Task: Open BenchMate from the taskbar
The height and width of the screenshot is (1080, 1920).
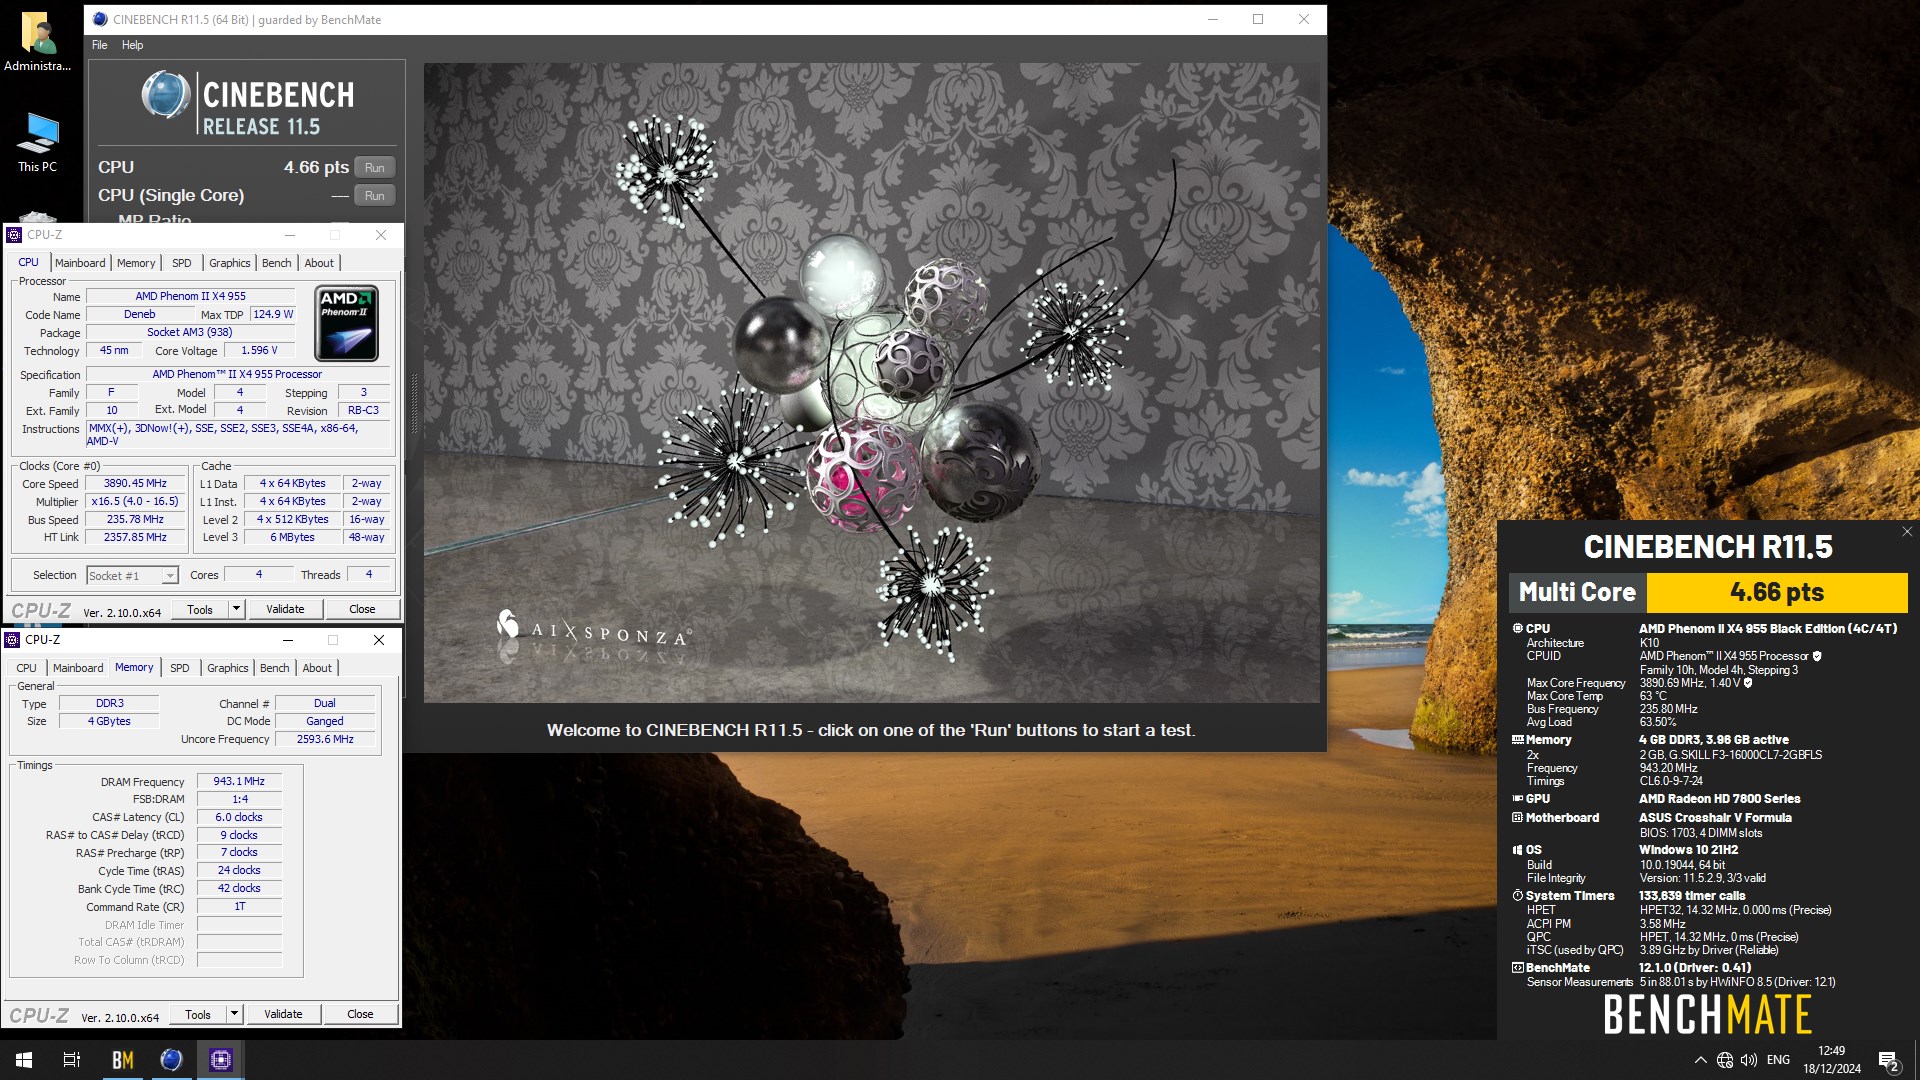Action: (x=122, y=1060)
